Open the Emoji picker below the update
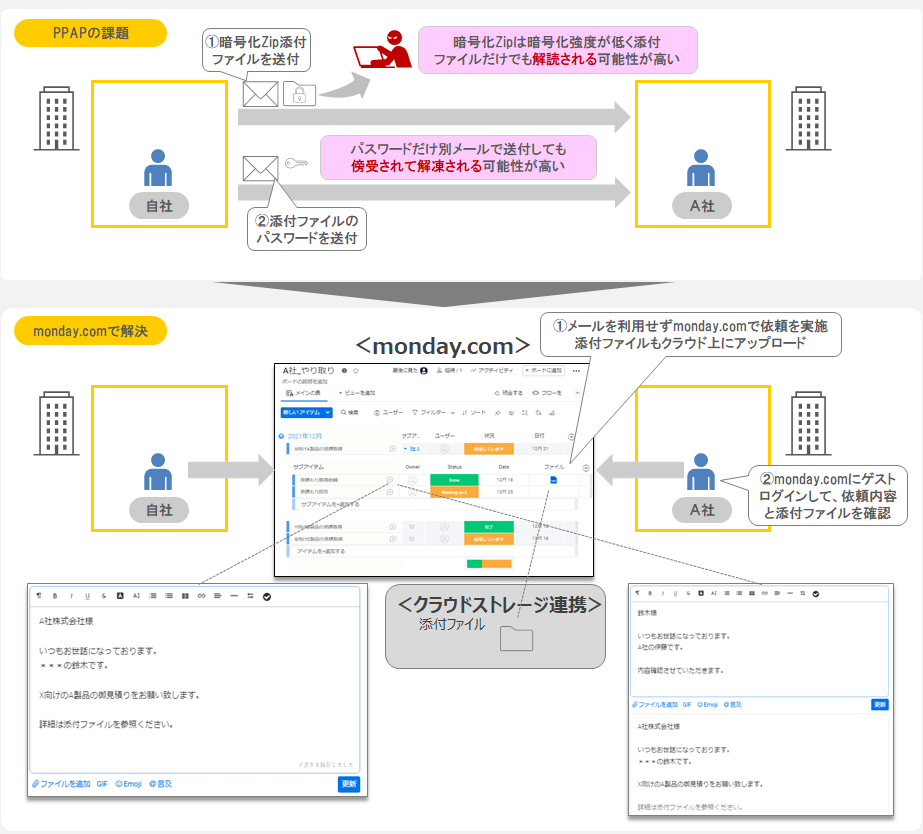This screenshot has width=923, height=834. (x=131, y=784)
